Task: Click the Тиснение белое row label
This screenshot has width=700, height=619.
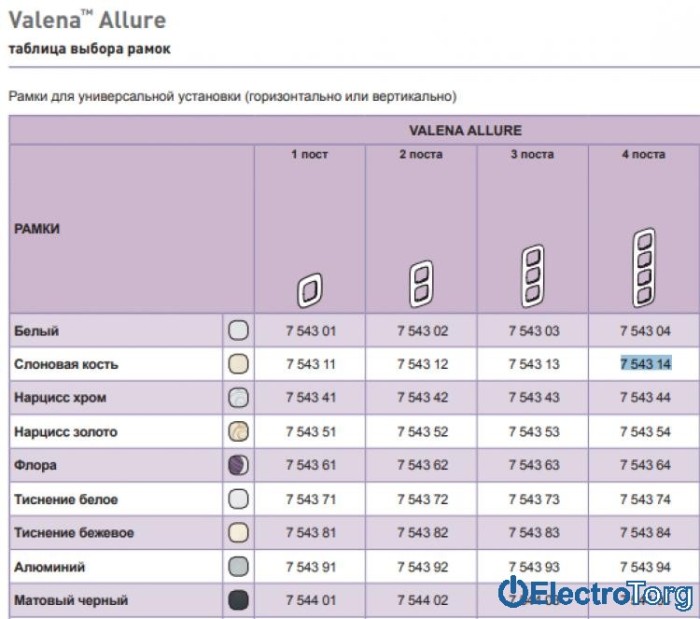Action: 66,499
